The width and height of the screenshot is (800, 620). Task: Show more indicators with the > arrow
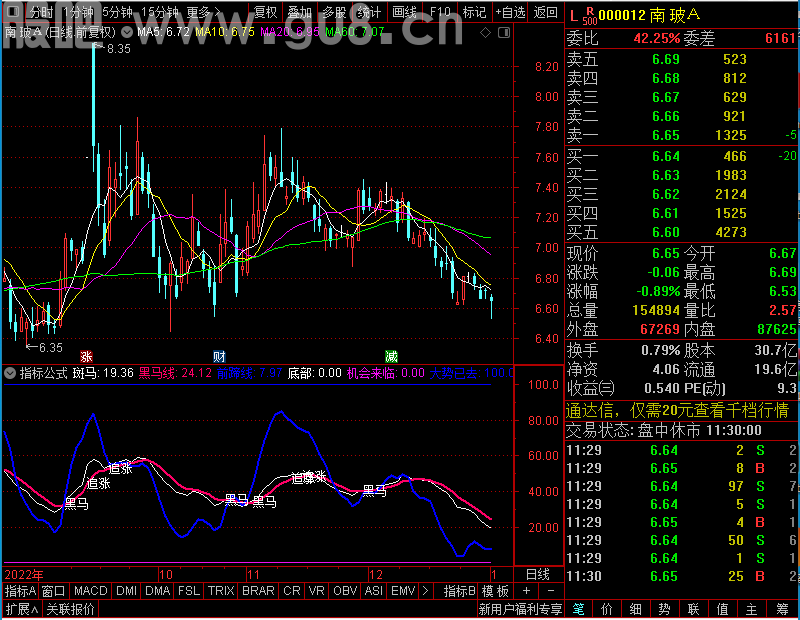[426, 591]
